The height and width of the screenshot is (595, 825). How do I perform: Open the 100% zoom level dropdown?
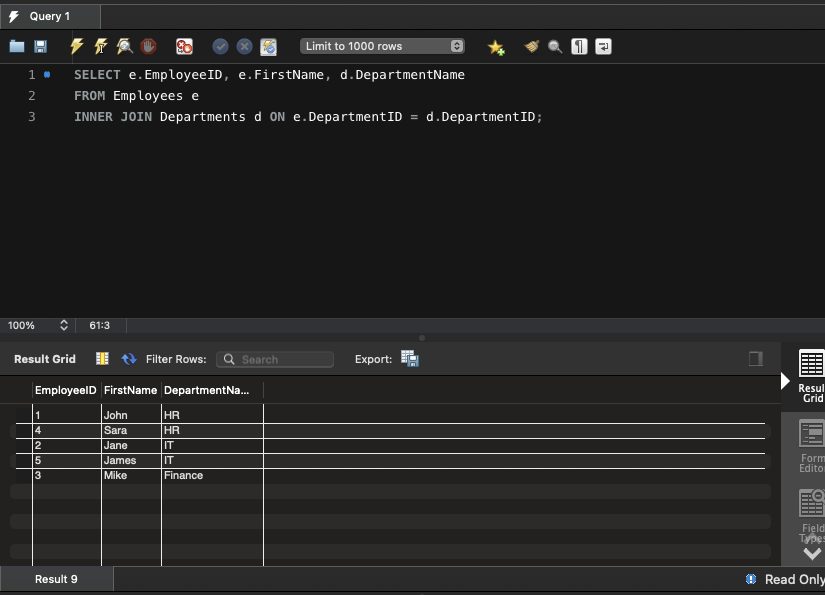[38, 325]
